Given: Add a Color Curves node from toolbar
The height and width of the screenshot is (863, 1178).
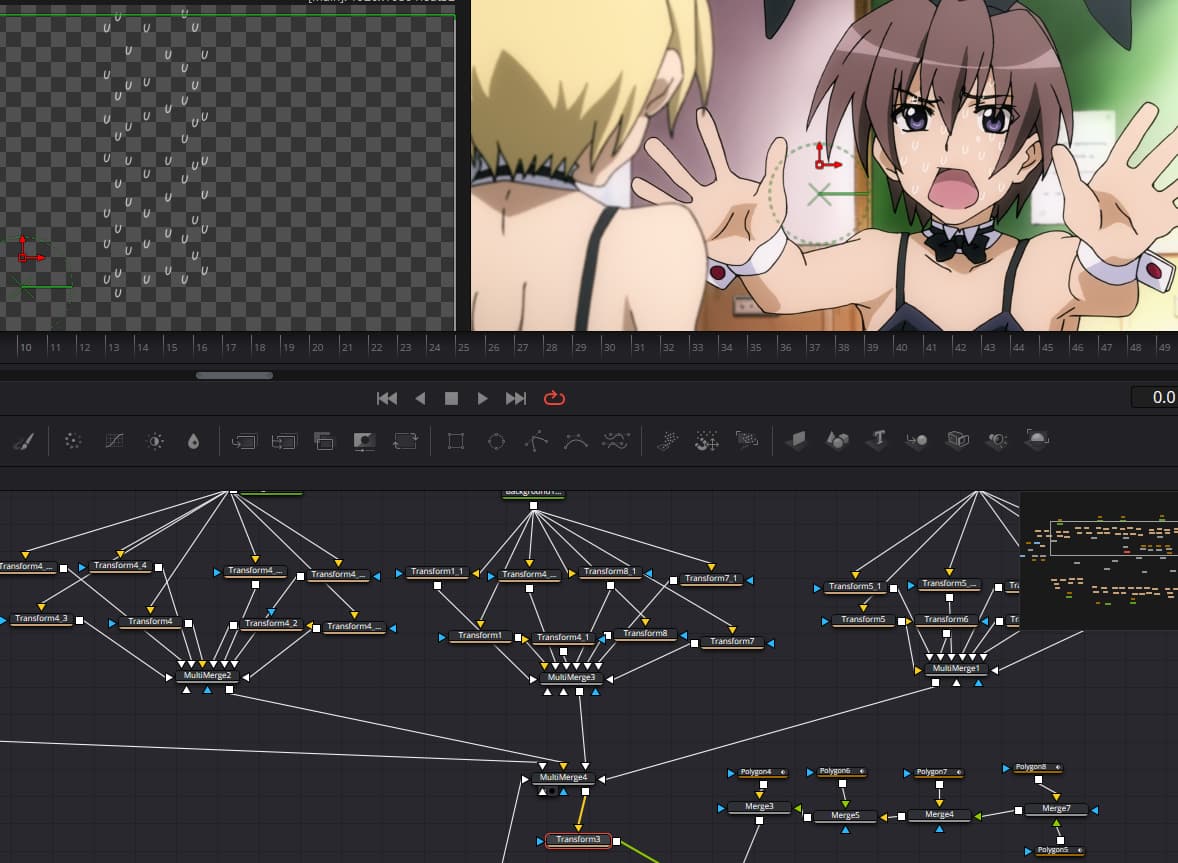Looking at the screenshot, I should click(114, 441).
